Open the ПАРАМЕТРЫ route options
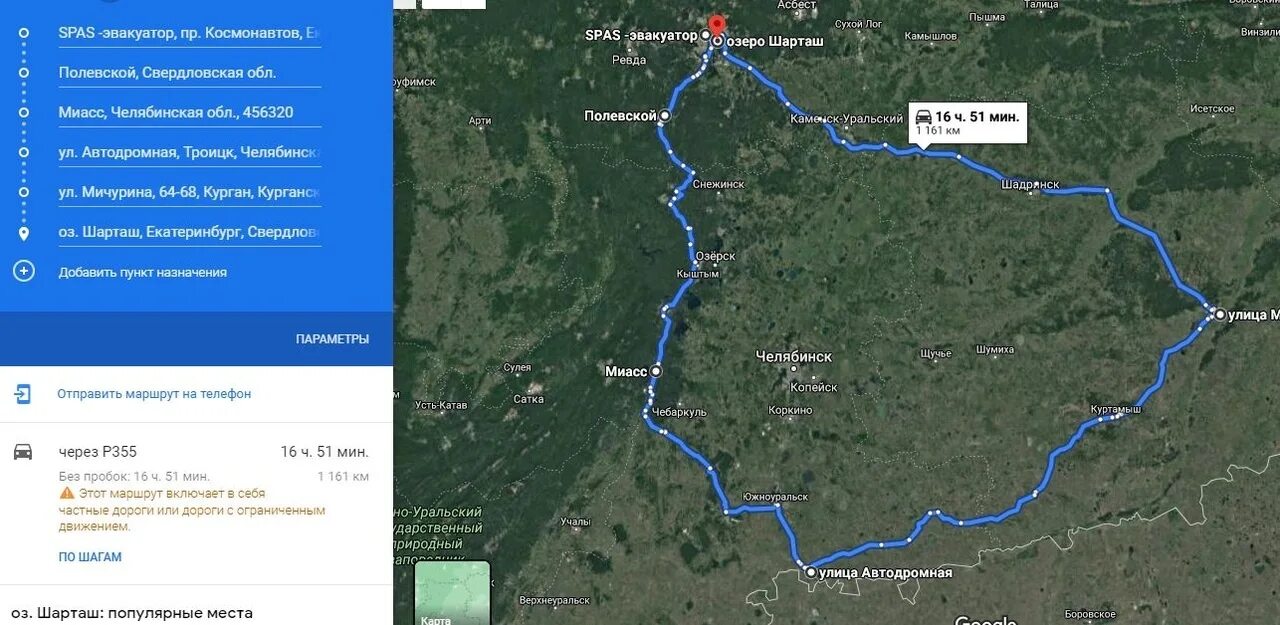 click(x=332, y=339)
